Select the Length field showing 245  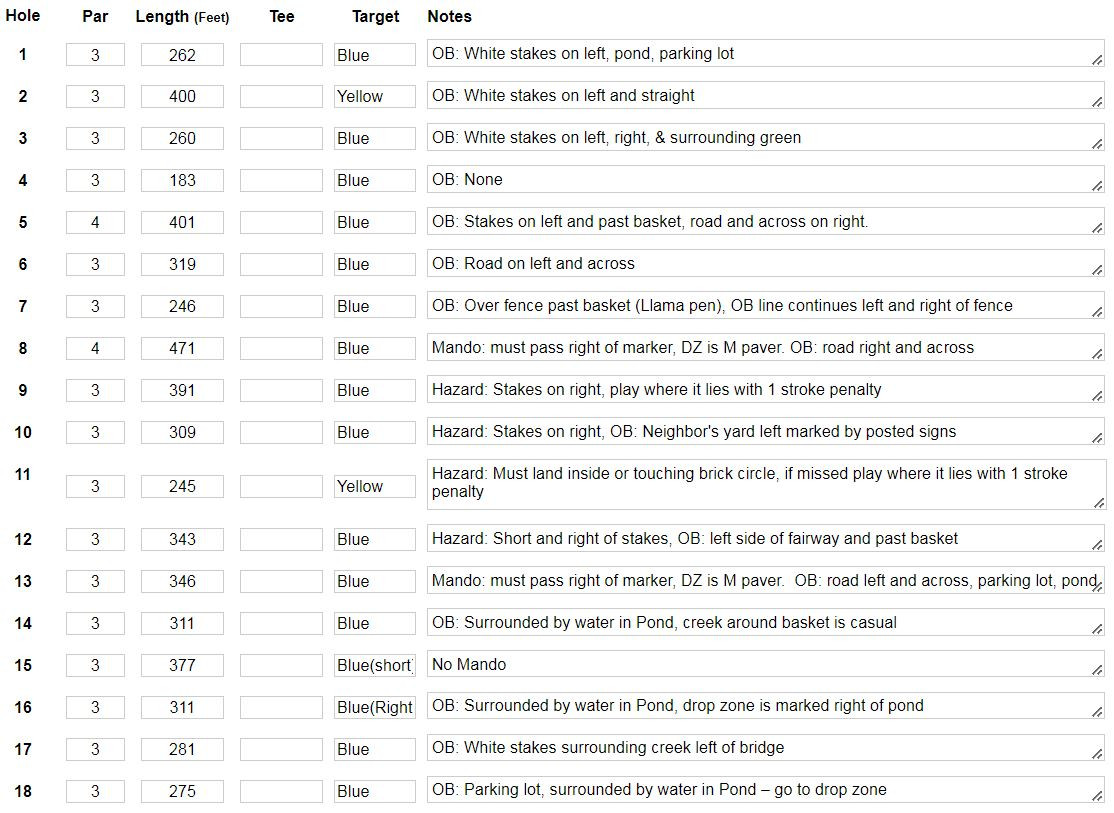click(x=182, y=486)
